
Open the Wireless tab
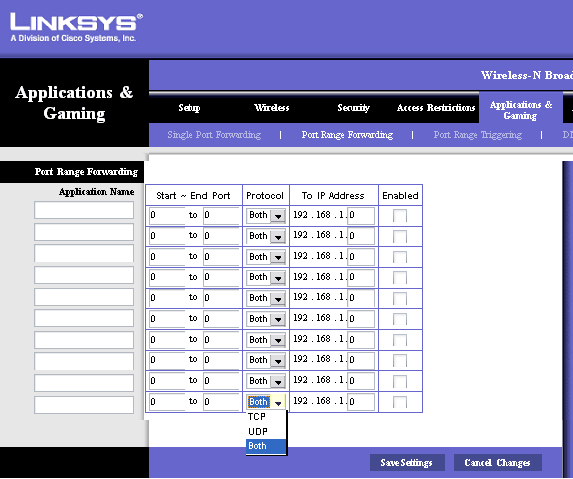(x=272, y=108)
